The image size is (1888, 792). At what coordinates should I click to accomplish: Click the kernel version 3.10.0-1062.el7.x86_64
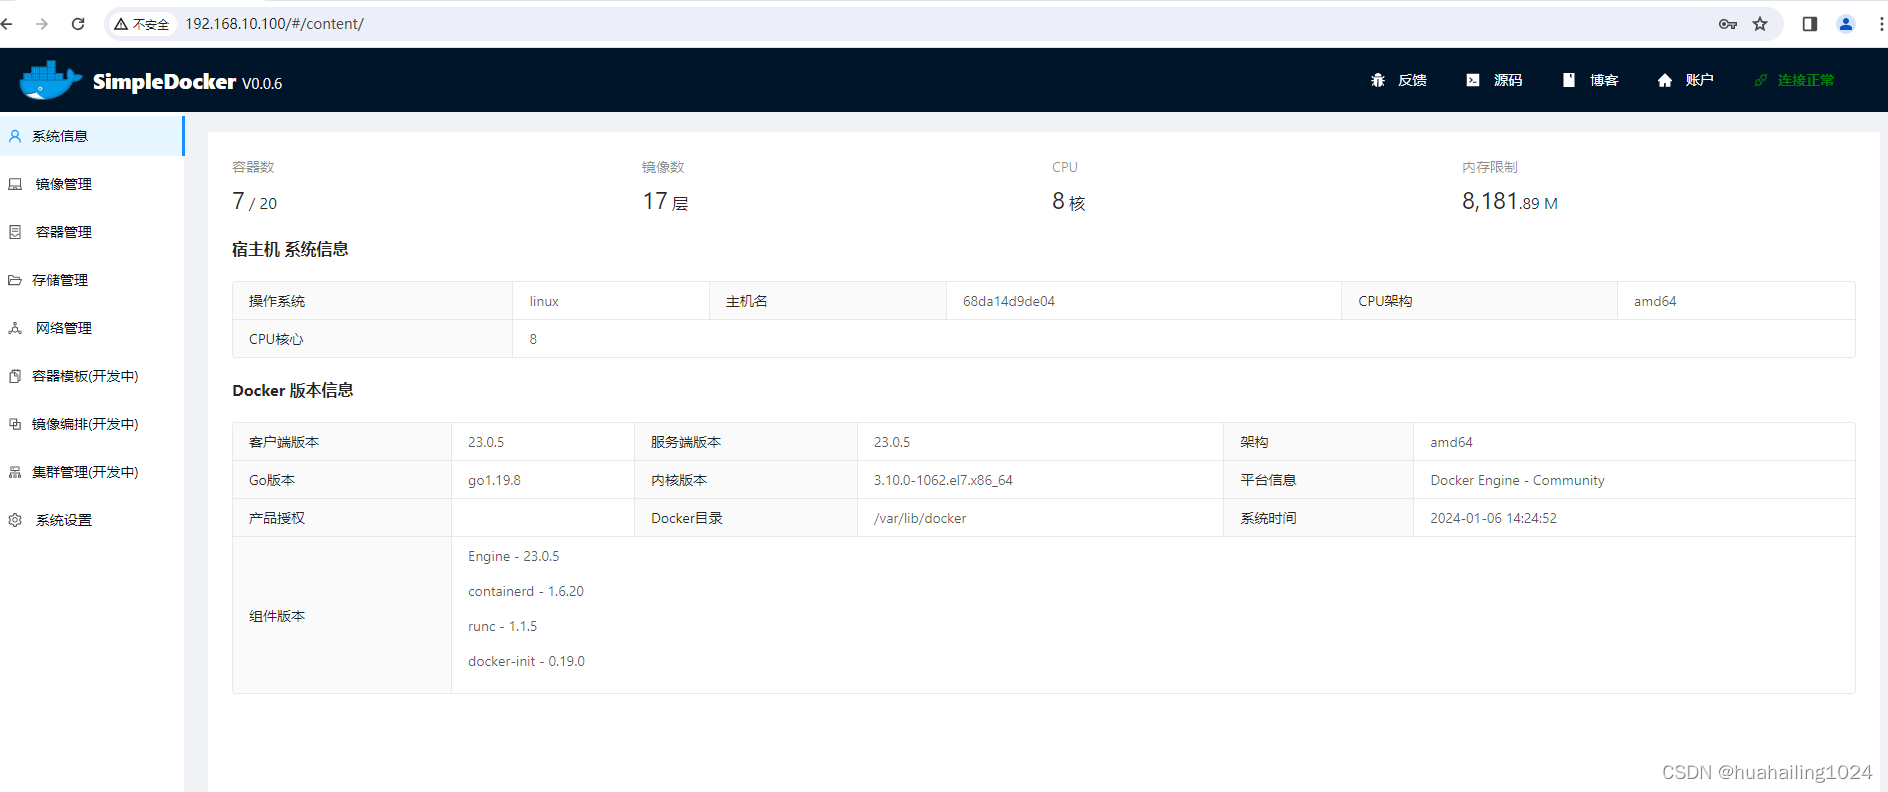[943, 480]
